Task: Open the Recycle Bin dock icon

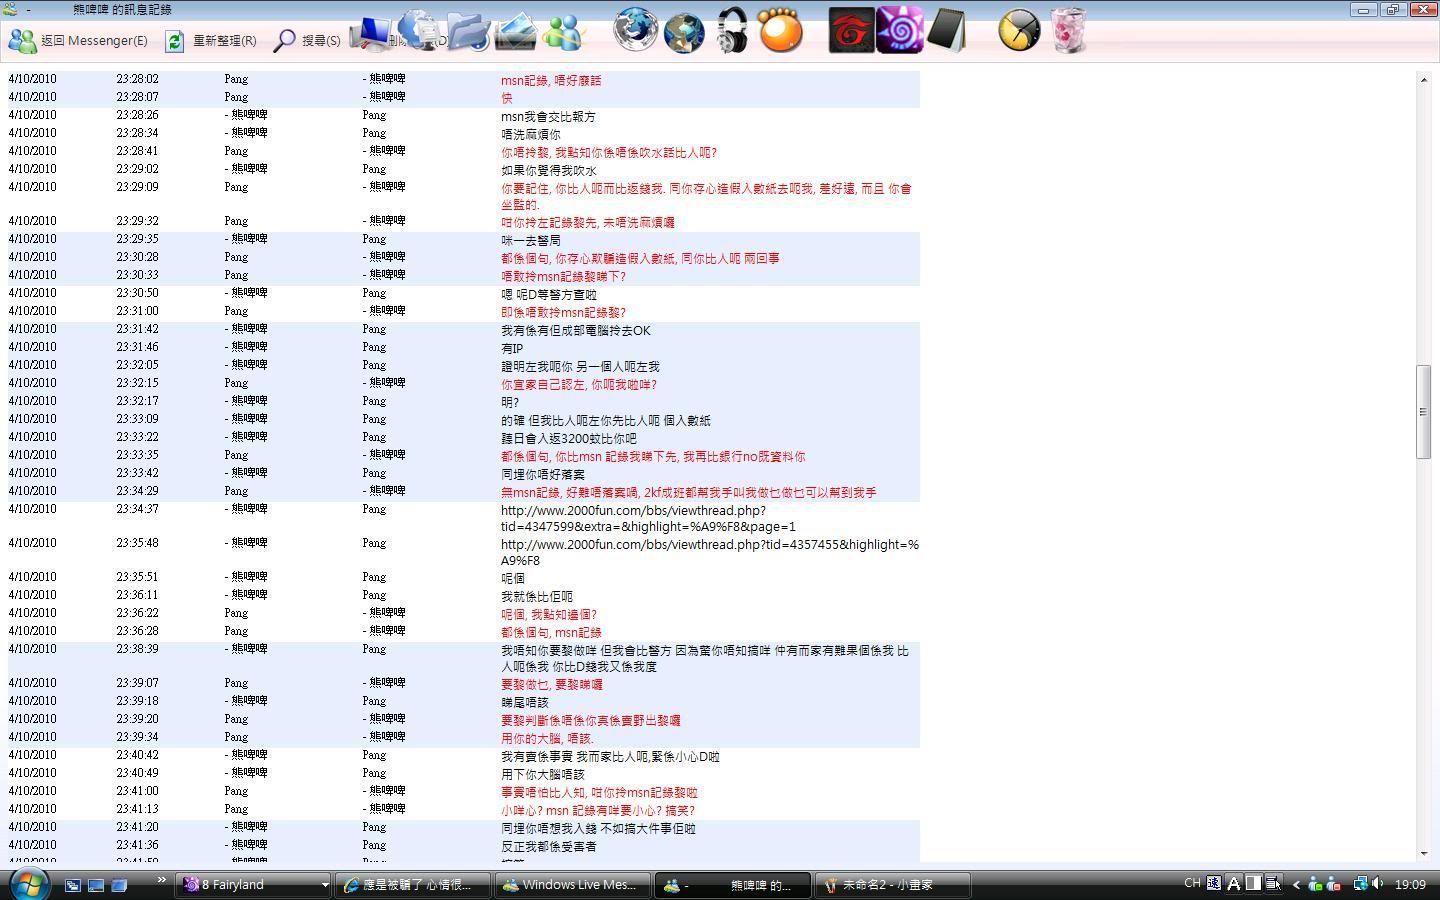Action: pyautogui.click(x=1068, y=31)
